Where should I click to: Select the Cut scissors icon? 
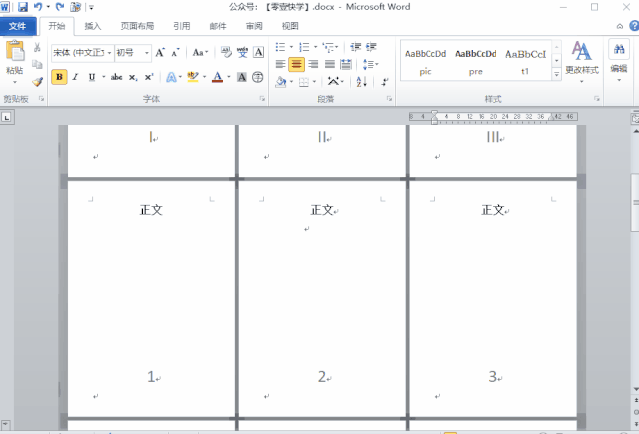pyautogui.click(x=37, y=47)
